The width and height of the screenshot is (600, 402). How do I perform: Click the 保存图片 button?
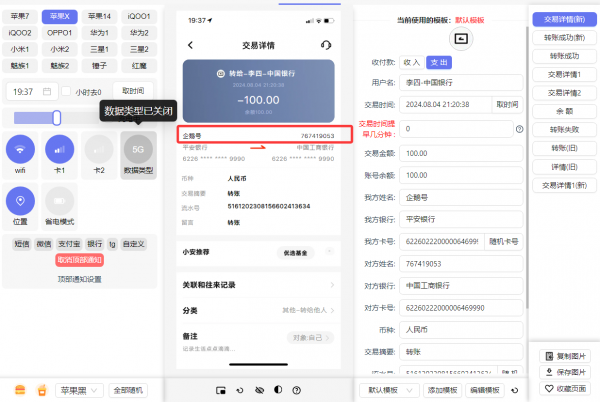[x=566, y=372]
